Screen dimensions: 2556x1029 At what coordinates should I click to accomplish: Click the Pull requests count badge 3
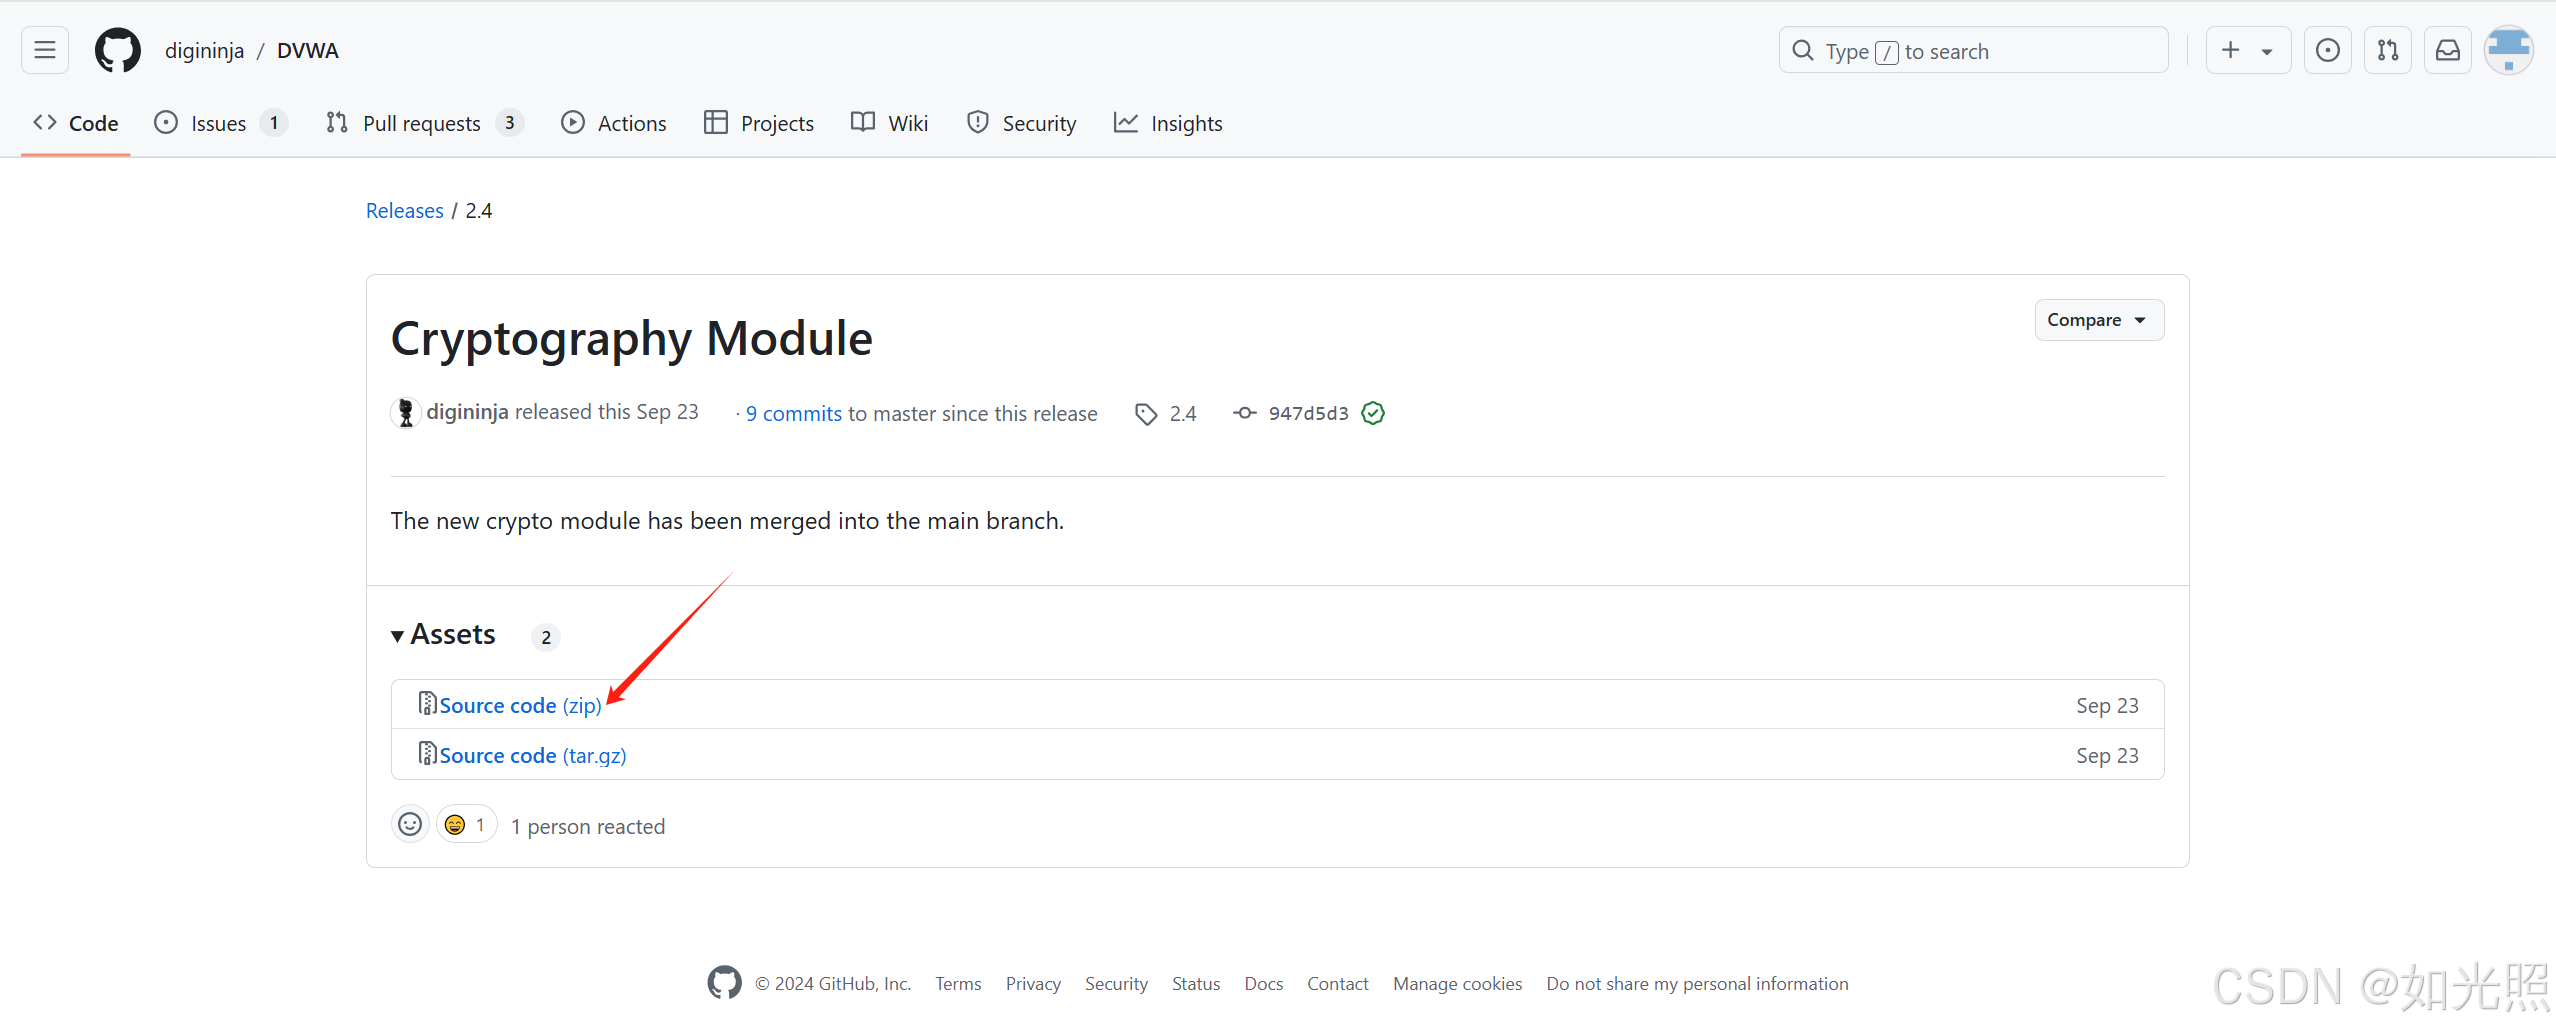(x=510, y=123)
